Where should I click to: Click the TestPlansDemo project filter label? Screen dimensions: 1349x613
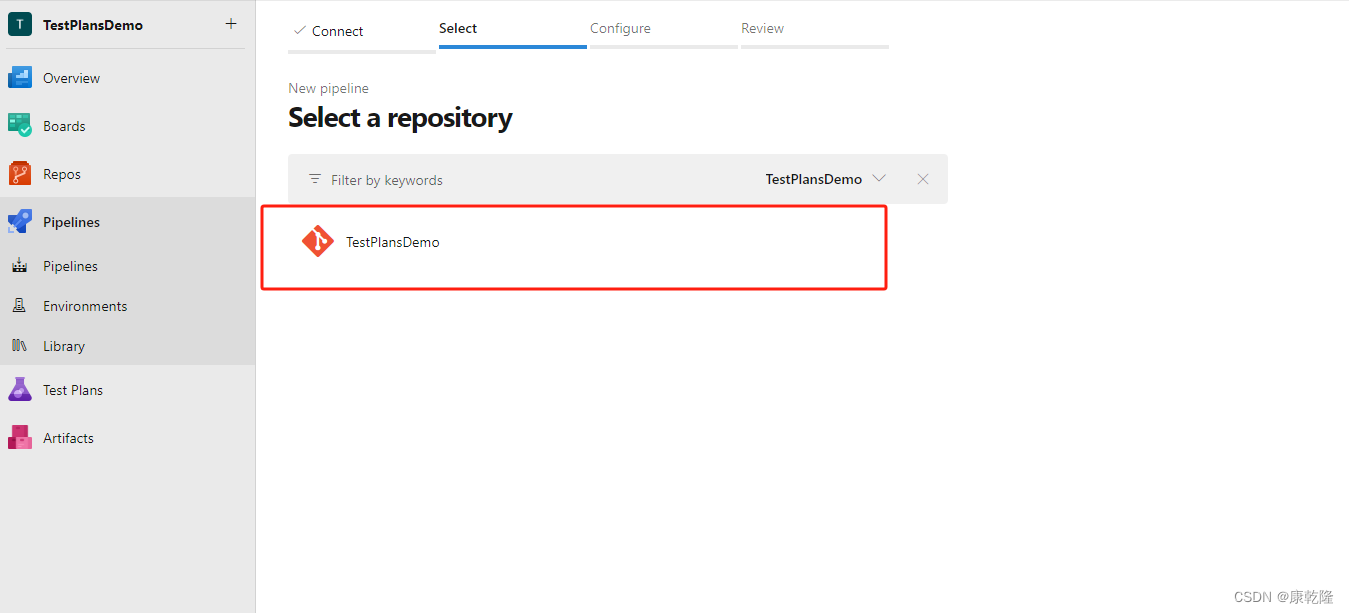coord(814,179)
